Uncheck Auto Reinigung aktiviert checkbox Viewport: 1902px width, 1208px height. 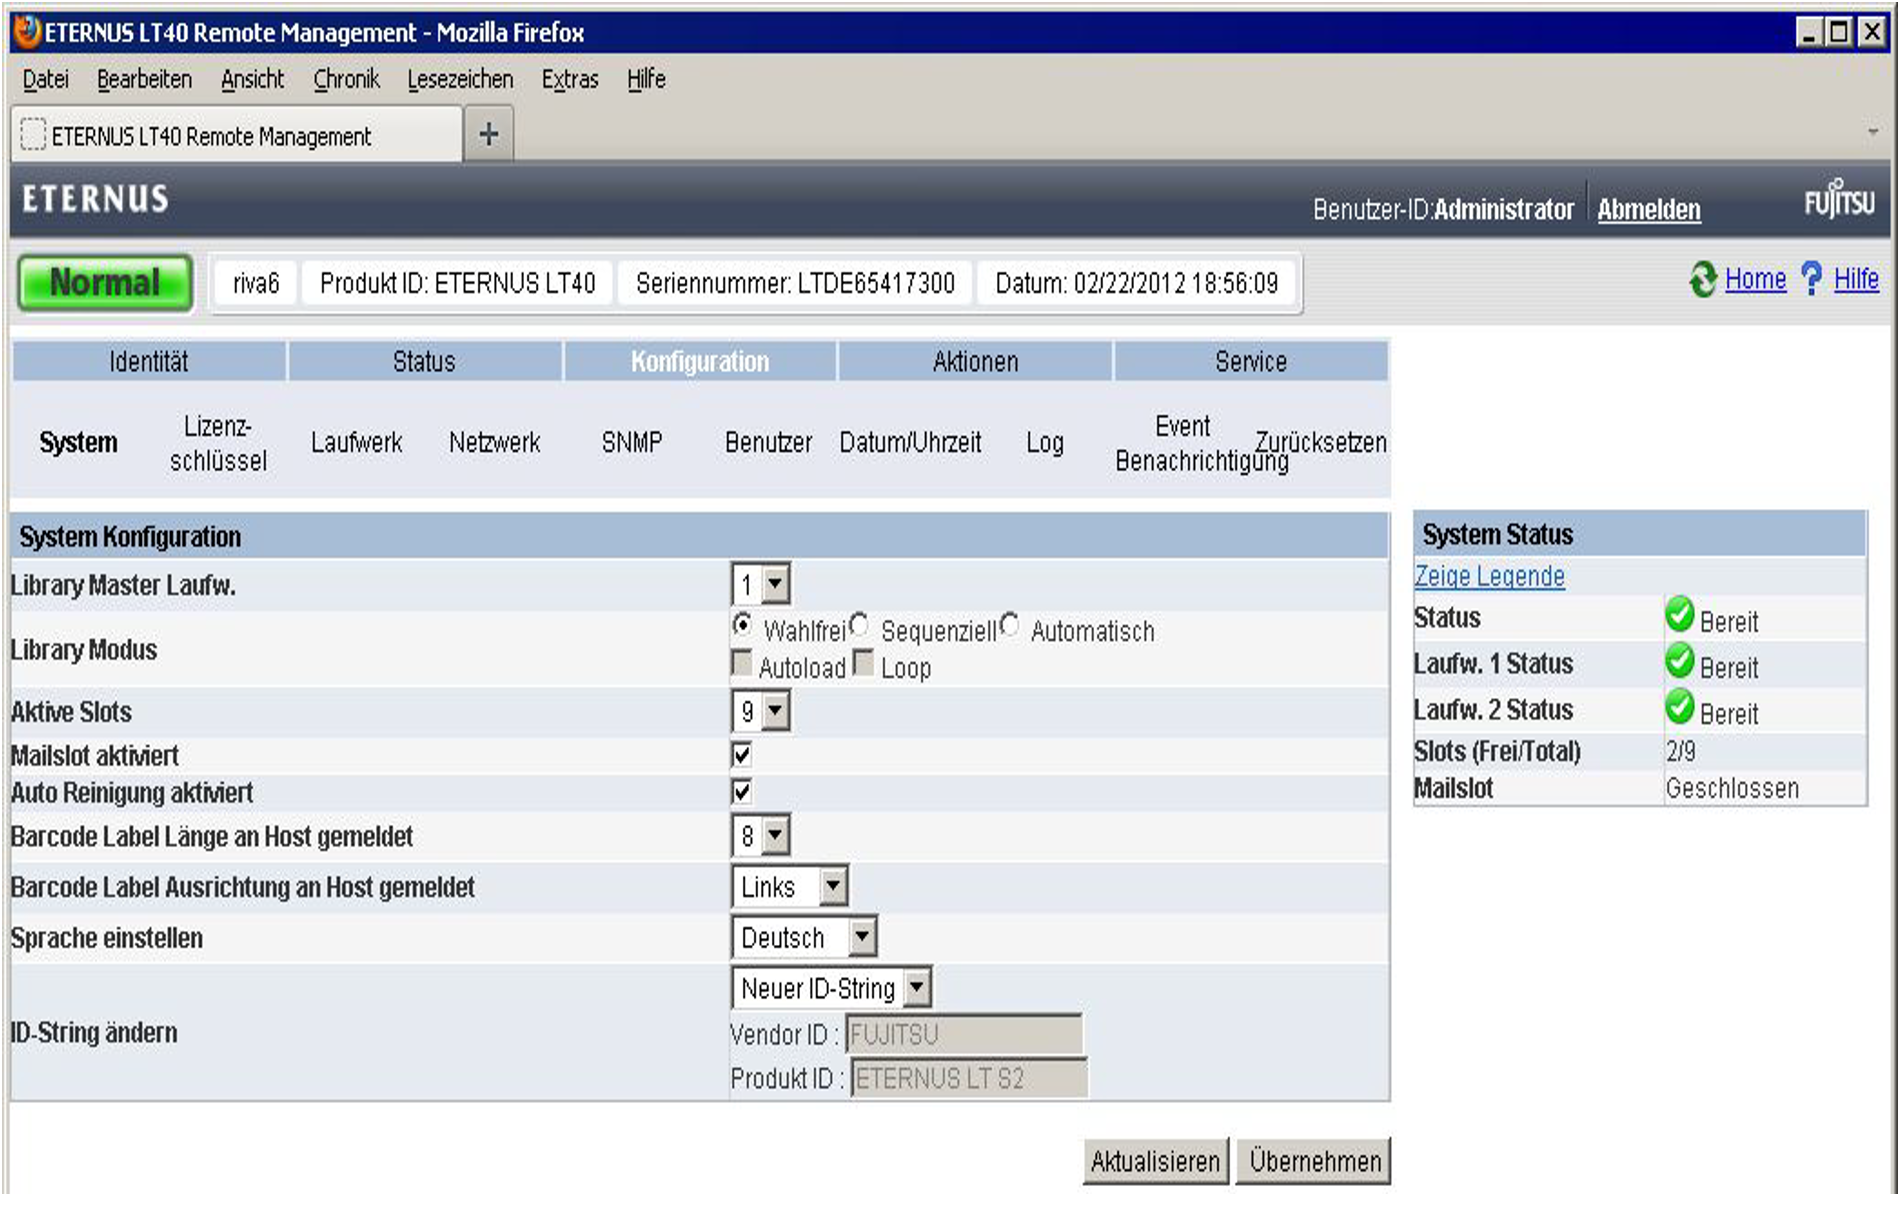point(742,792)
